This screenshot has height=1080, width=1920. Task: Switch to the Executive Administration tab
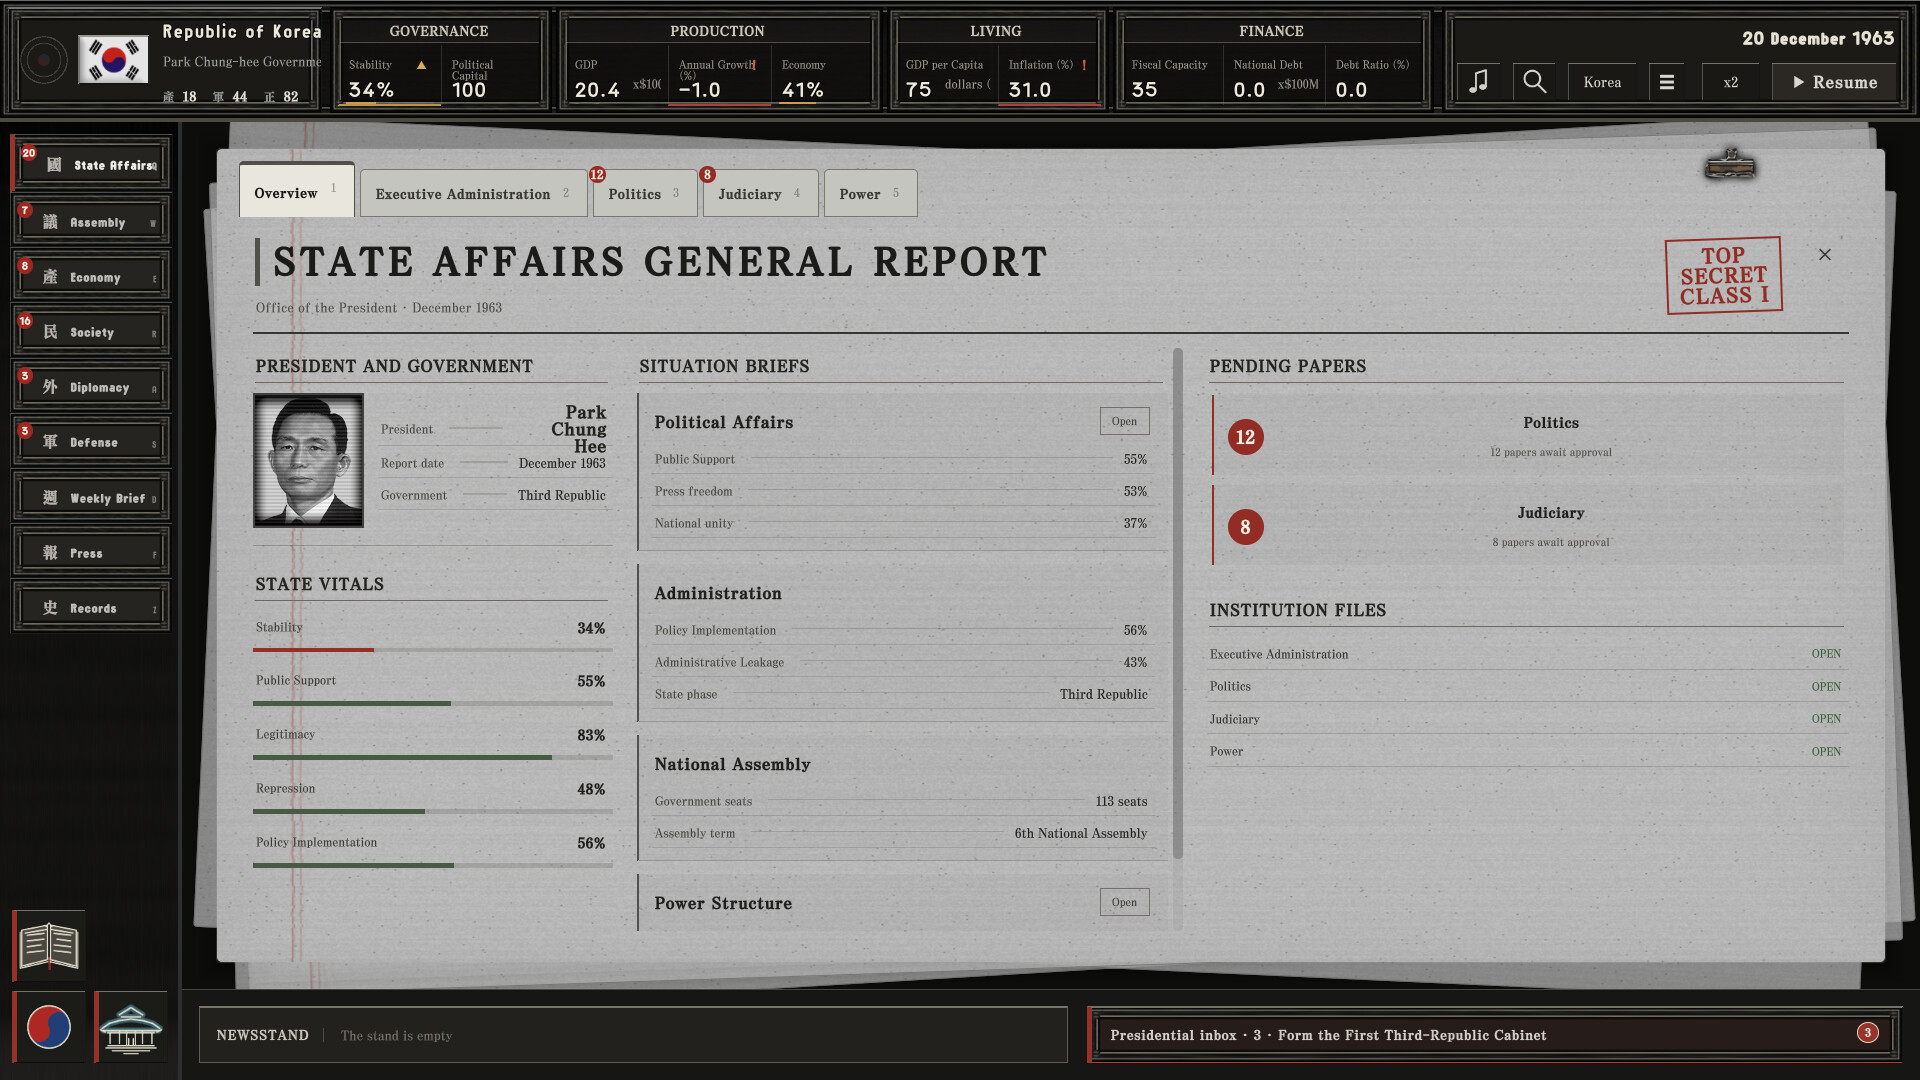point(474,193)
